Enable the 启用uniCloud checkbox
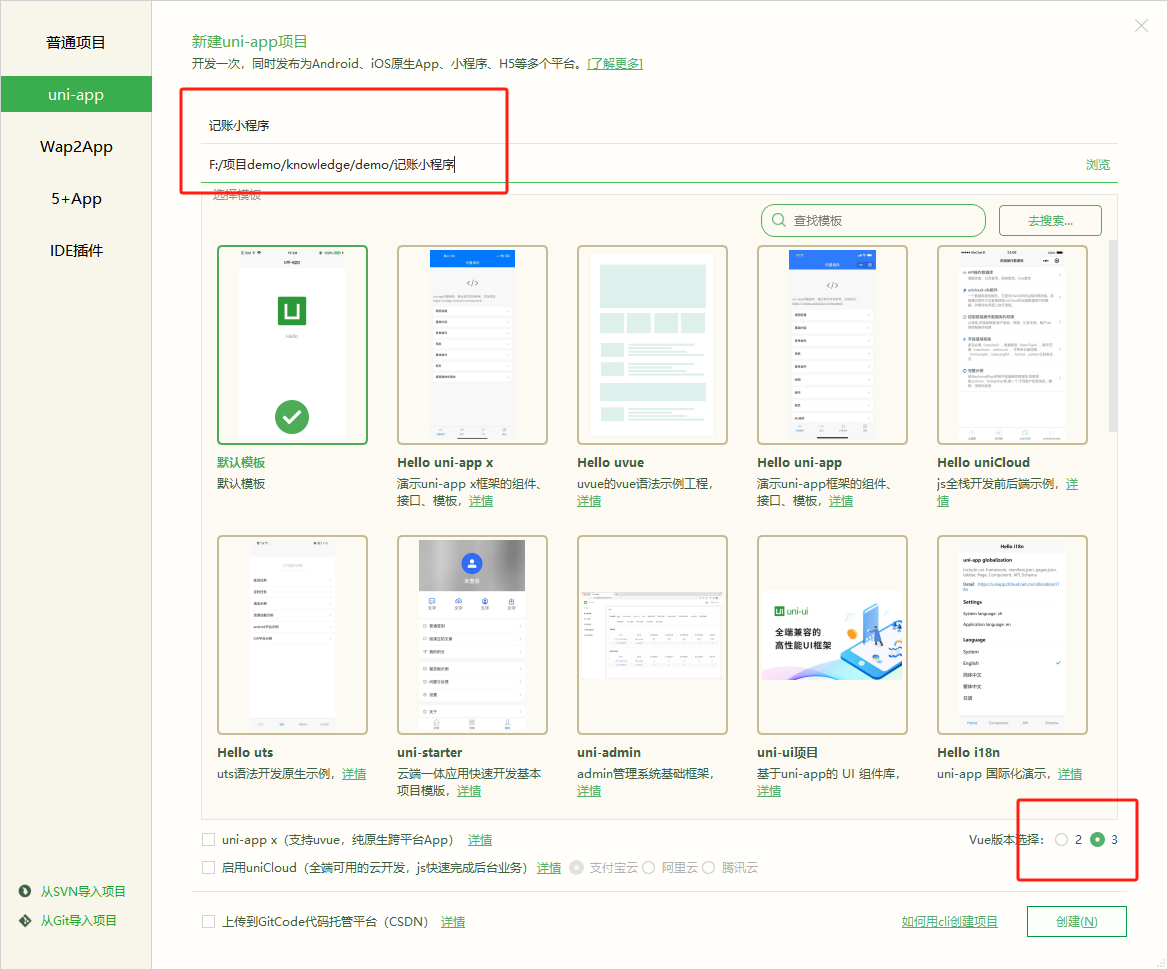Viewport: 1168px width, 970px height. [209, 867]
